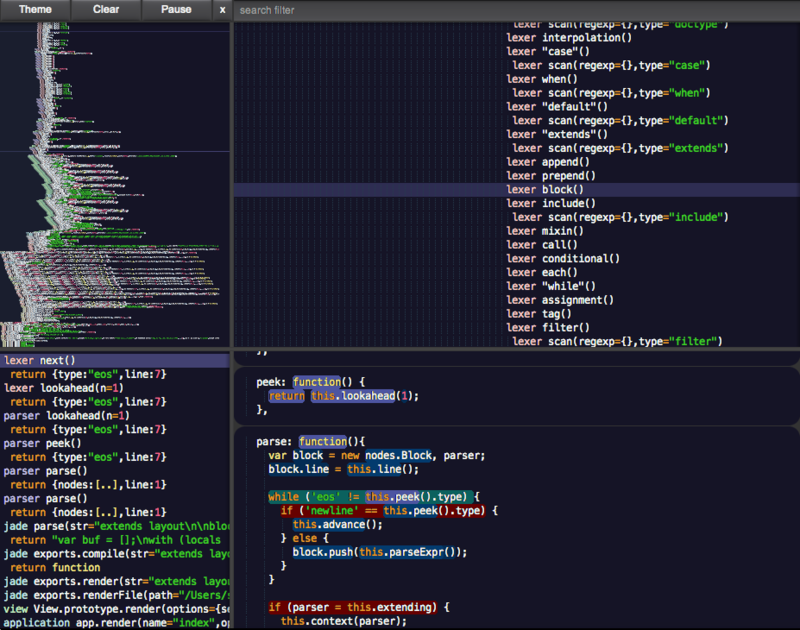
Task: Select 'jade exports.render(str=...' stack entry
Action: click(x=116, y=581)
